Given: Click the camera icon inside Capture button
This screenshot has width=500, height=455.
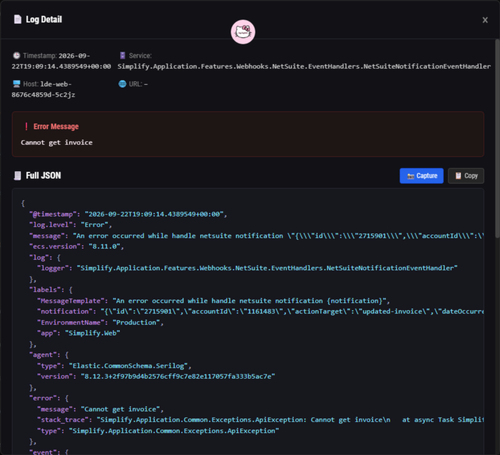Looking at the screenshot, I should pyautogui.click(x=411, y=176).
